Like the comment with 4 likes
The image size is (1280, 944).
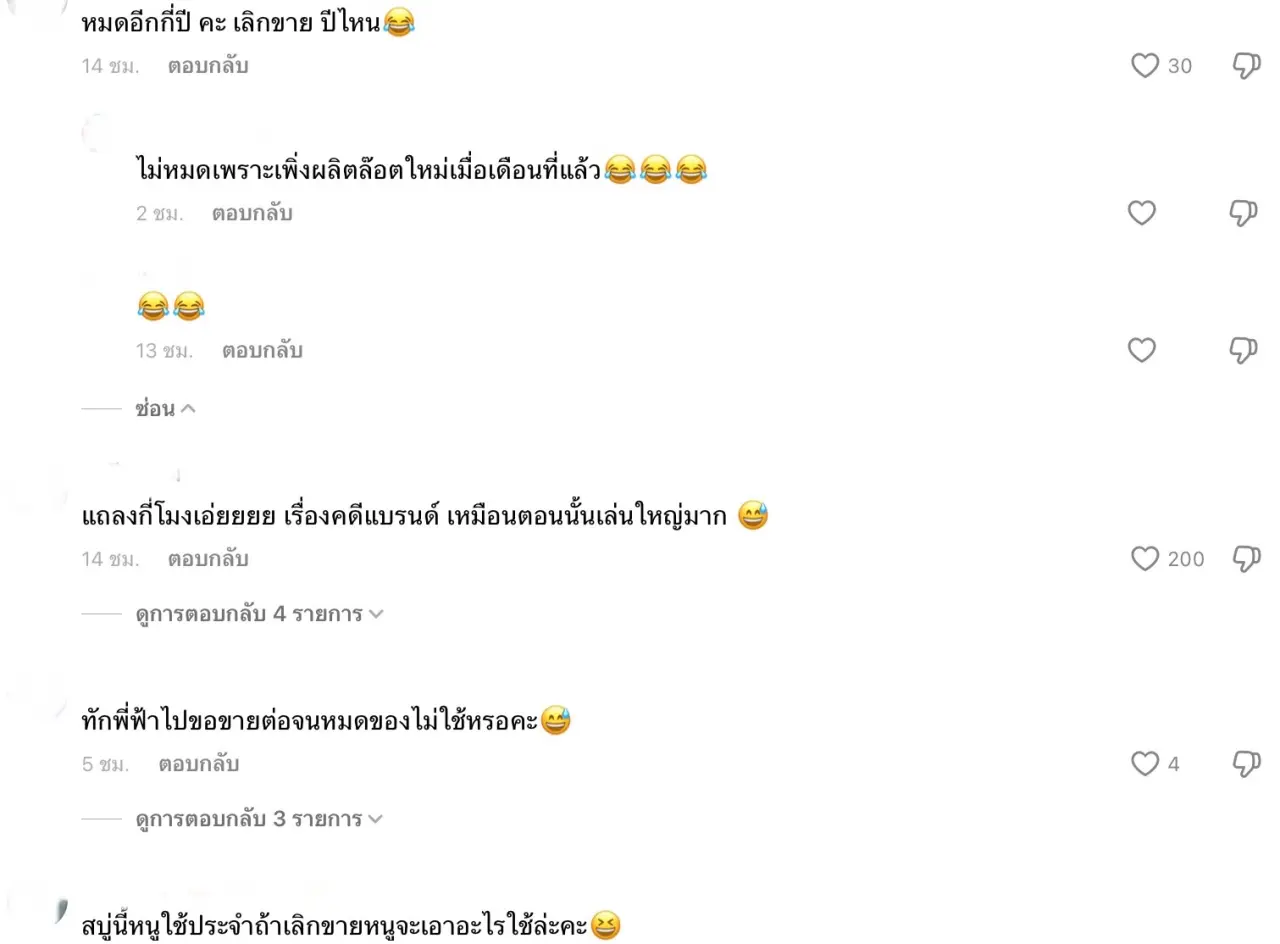click(x=1144, y=764)
